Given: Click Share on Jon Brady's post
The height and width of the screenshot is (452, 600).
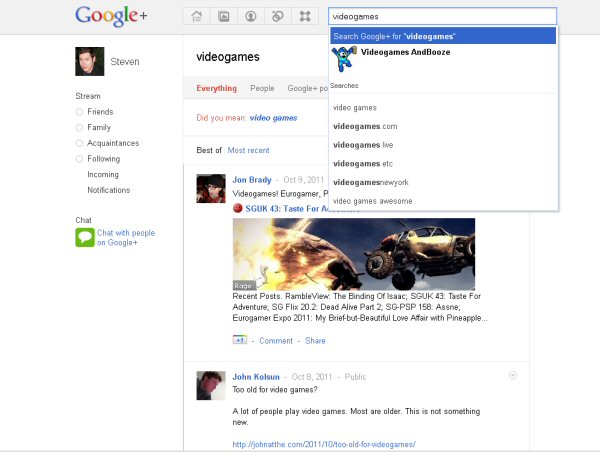Looking at the screenshot, I should [x=315, y=341].
